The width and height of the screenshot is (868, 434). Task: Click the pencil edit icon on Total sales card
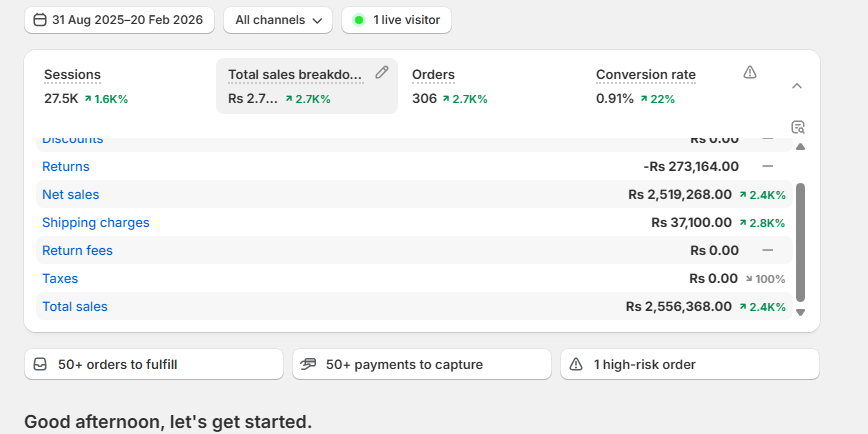pos(381,73)
